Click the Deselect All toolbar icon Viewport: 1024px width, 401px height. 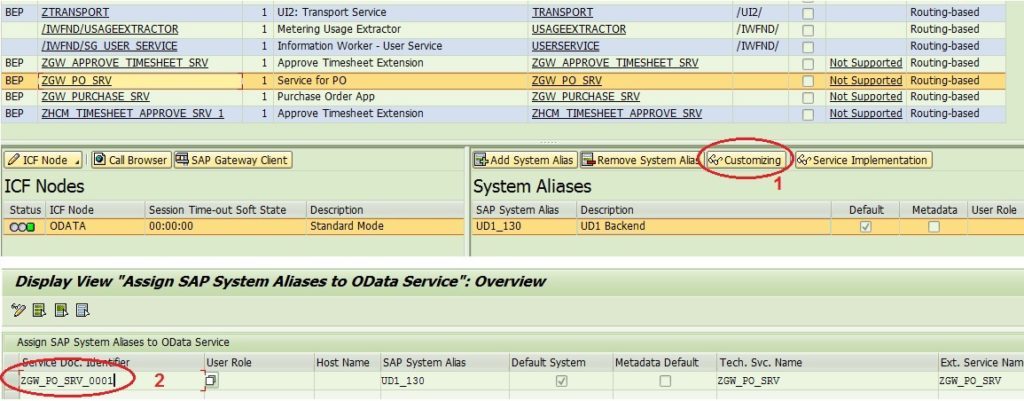(82, 310)
